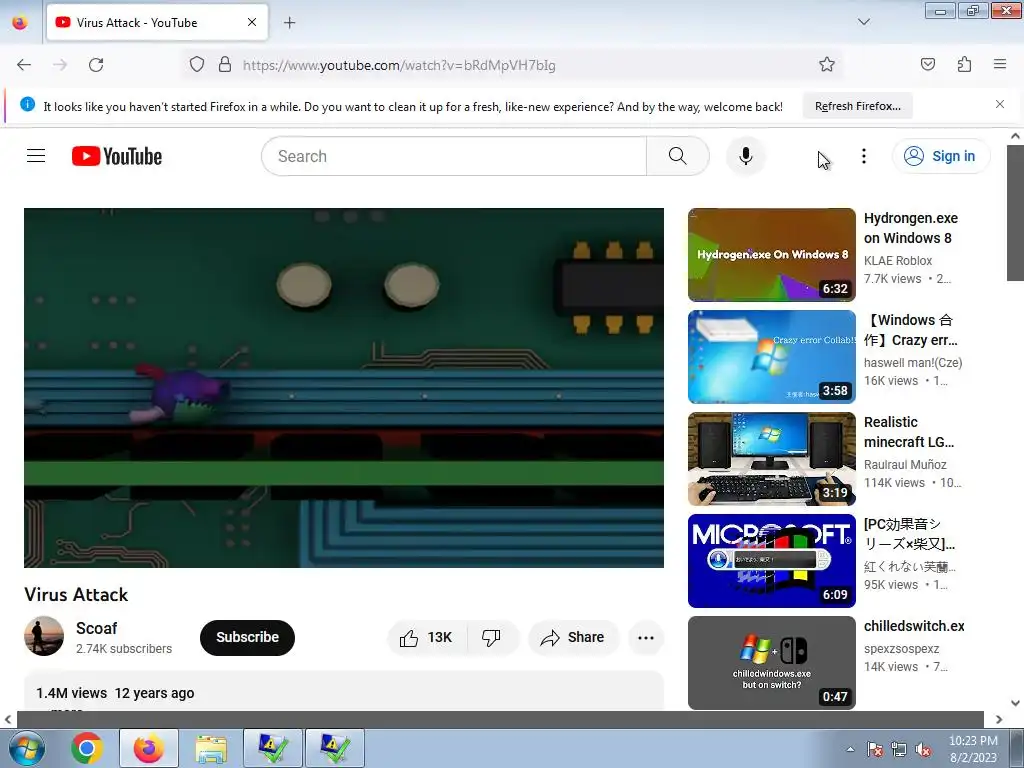Switch to Firefox taskbar button
1024x768 pixels.
pos(149,748)
